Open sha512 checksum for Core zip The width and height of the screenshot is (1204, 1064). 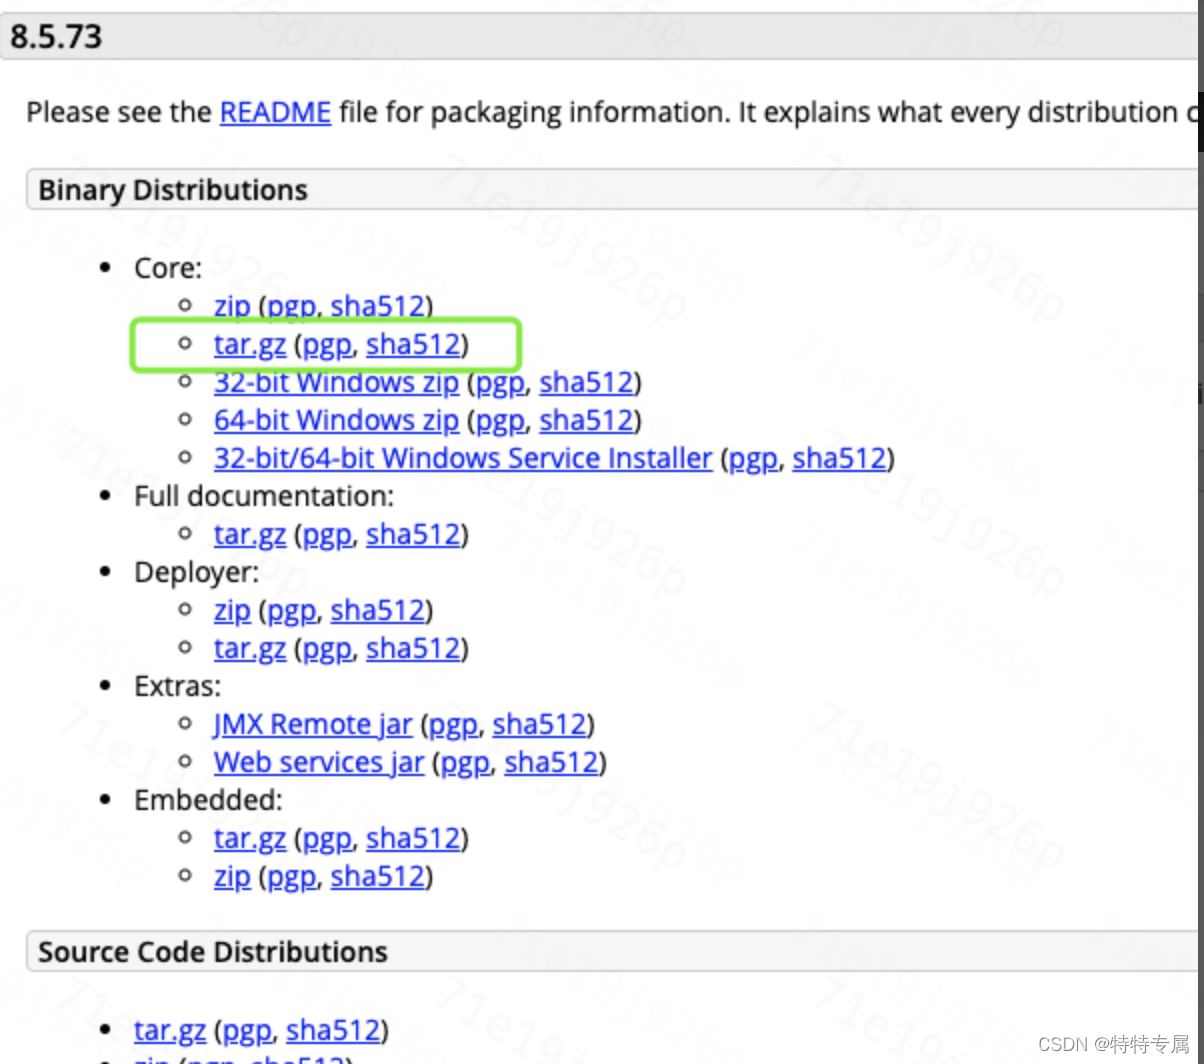tap(378, 306)
